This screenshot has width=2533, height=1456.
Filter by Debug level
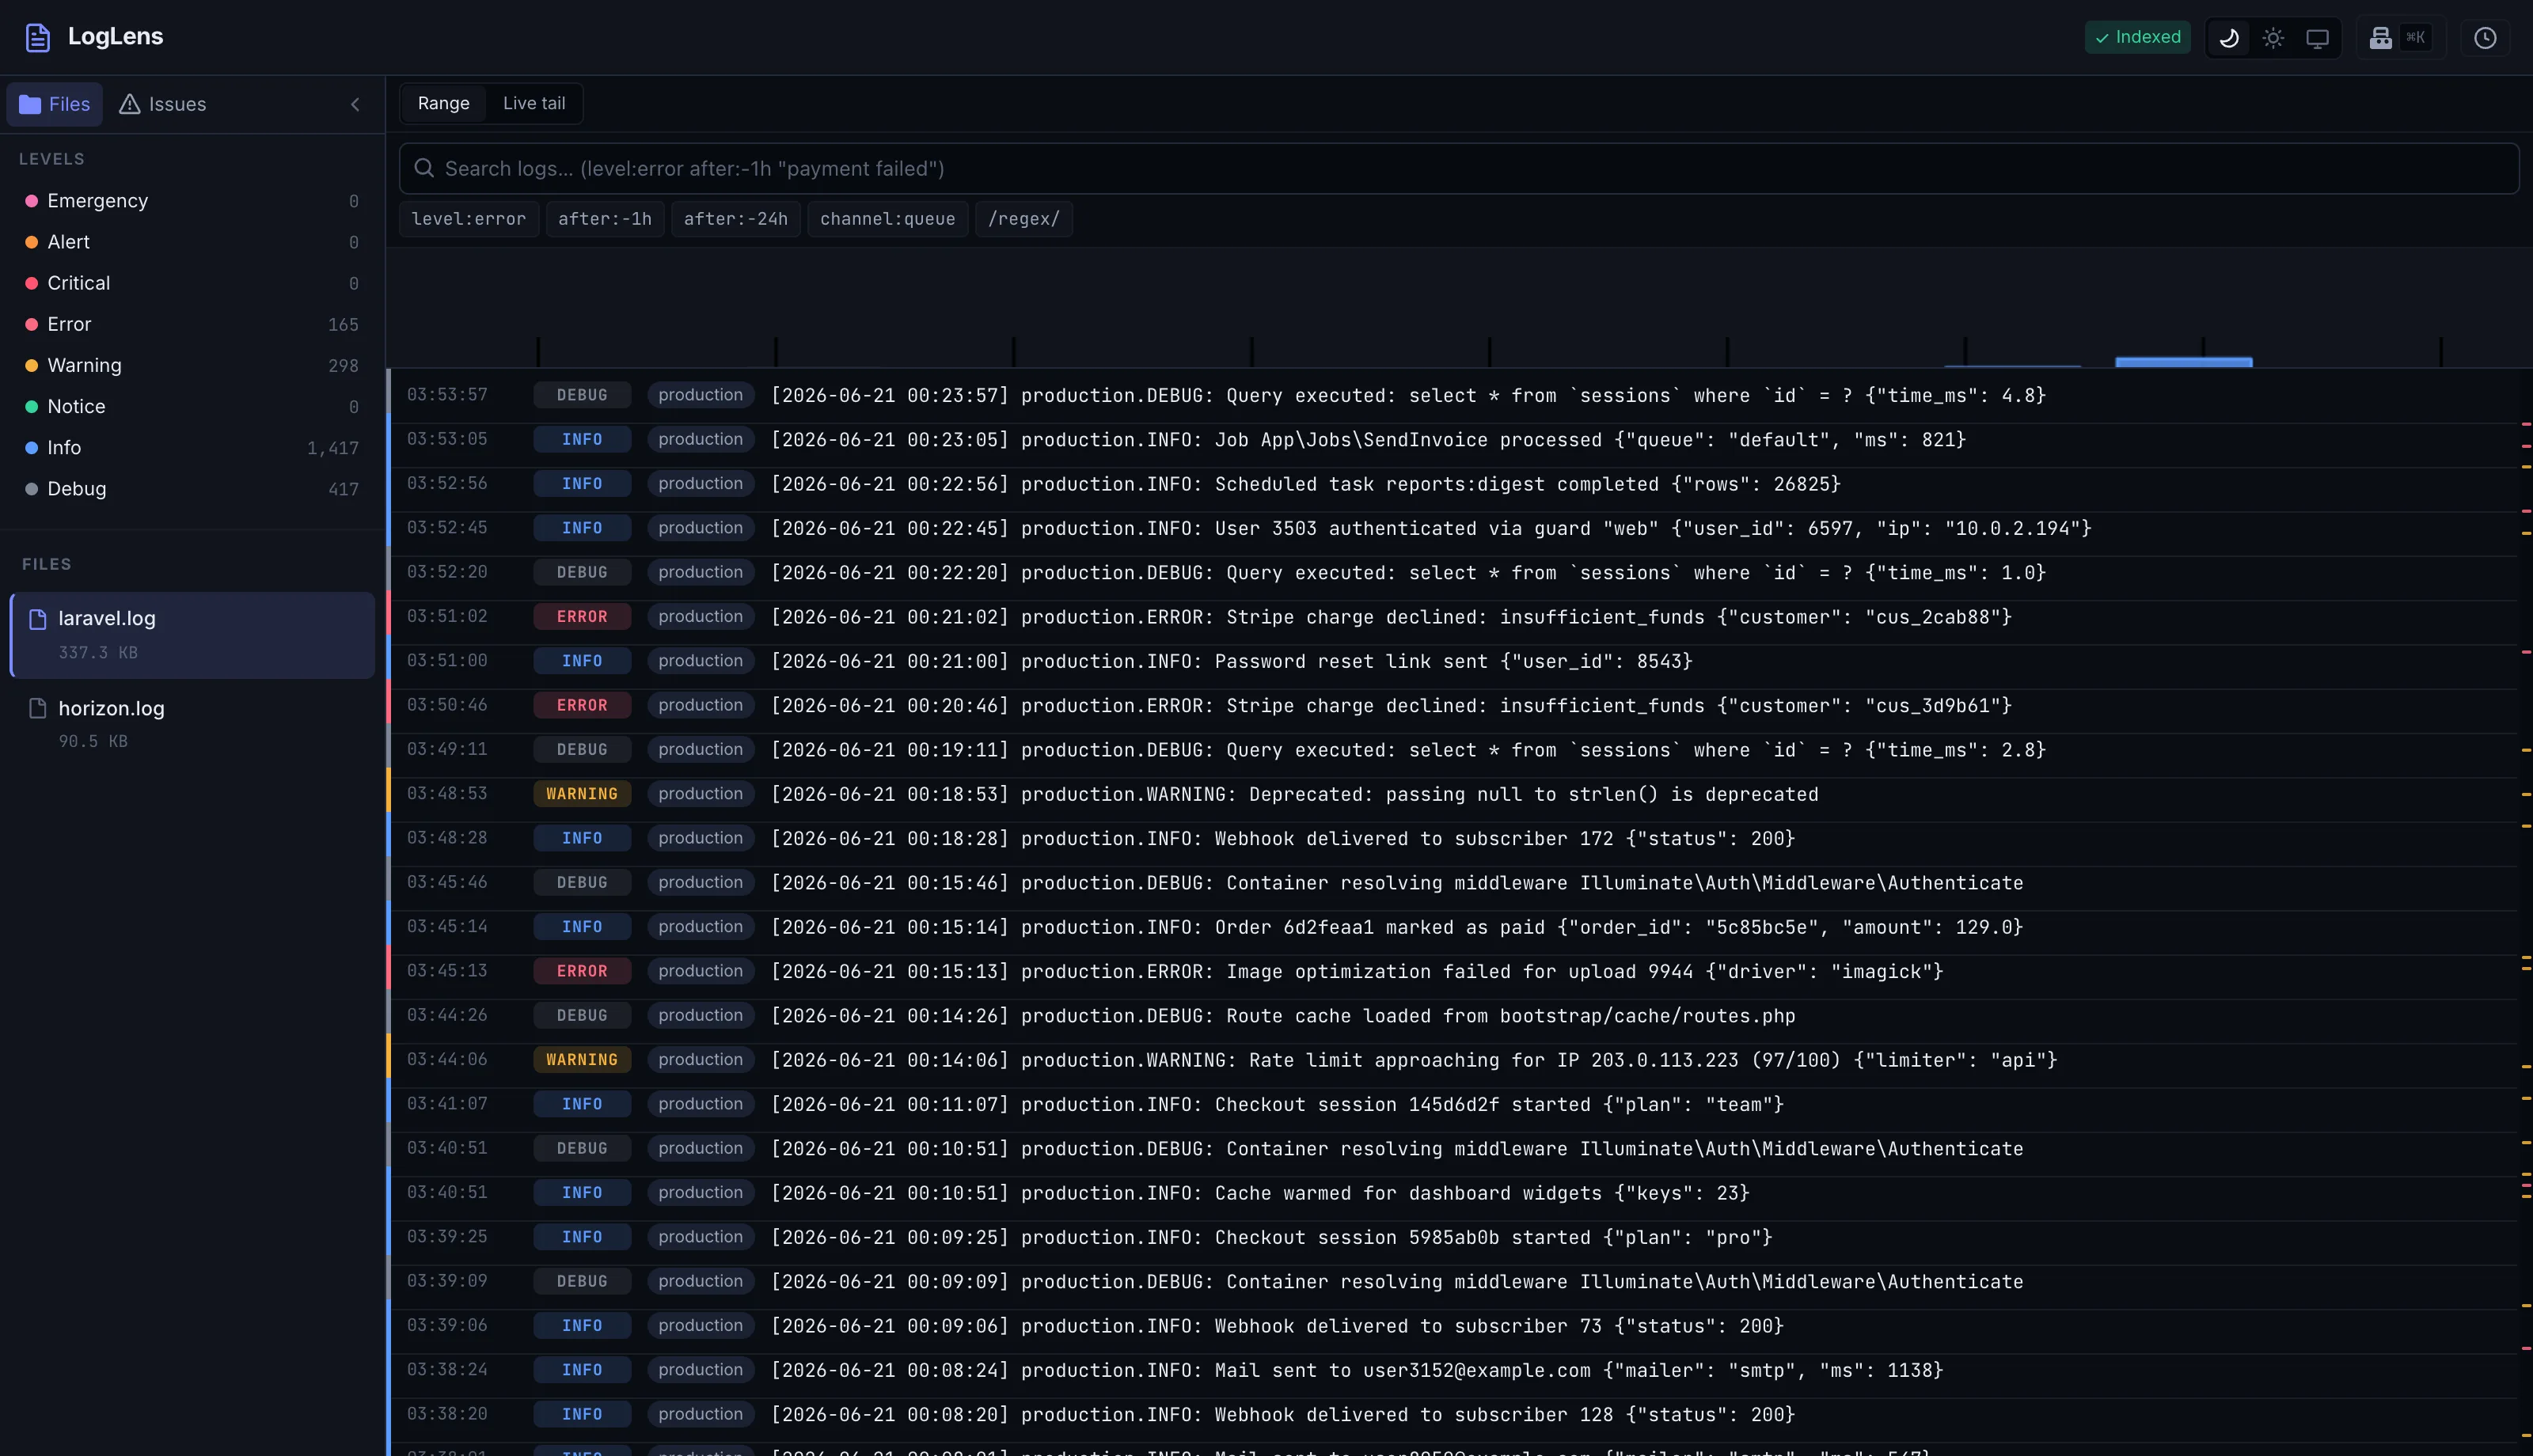tap(192, 488)
